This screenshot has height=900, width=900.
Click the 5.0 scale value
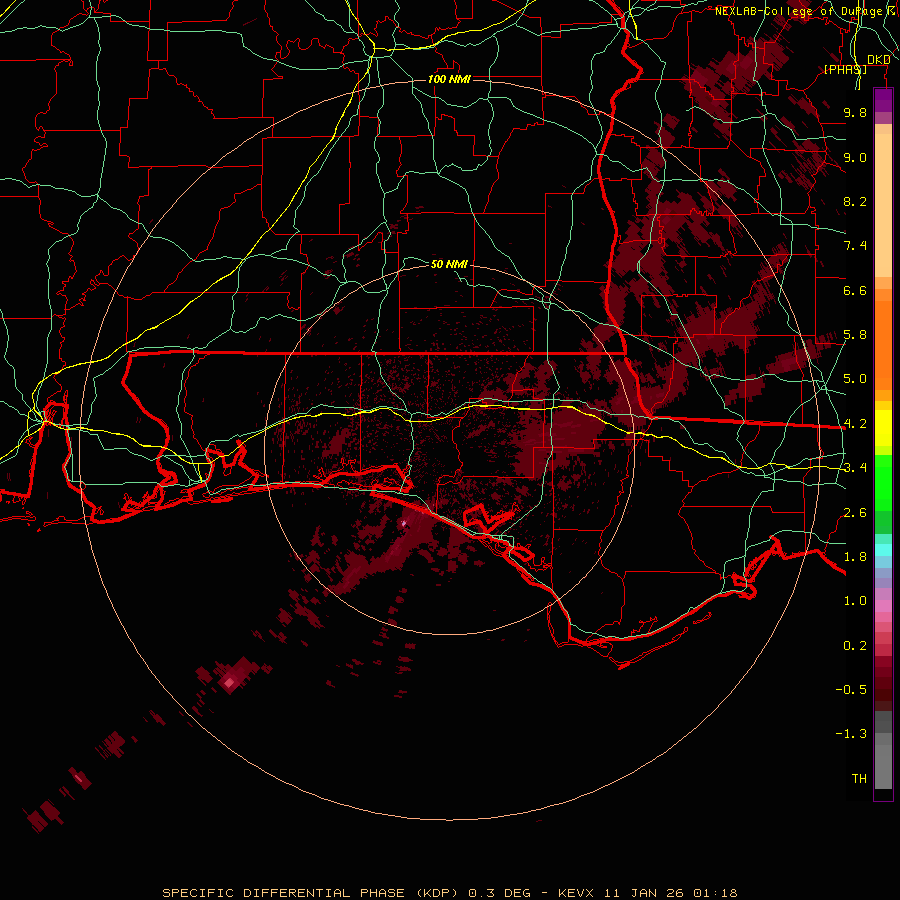tap(855, 379)
